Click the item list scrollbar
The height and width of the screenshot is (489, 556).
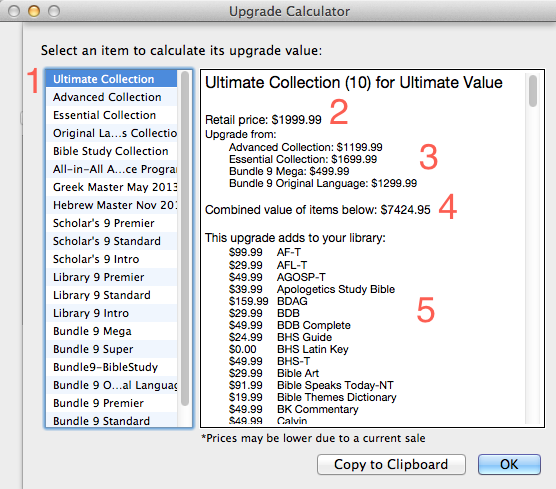[185, 238]
